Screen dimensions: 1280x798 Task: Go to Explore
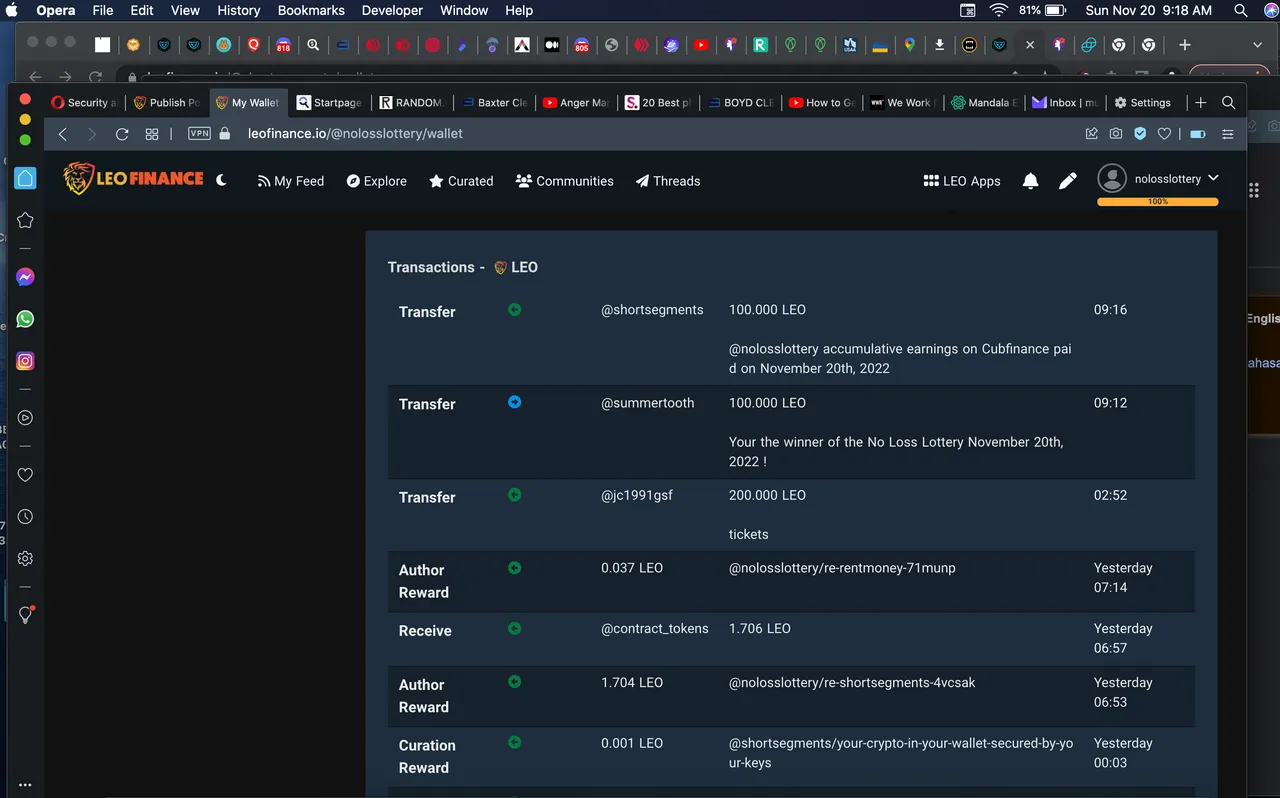pyautogui.click(x=377, y=181)
